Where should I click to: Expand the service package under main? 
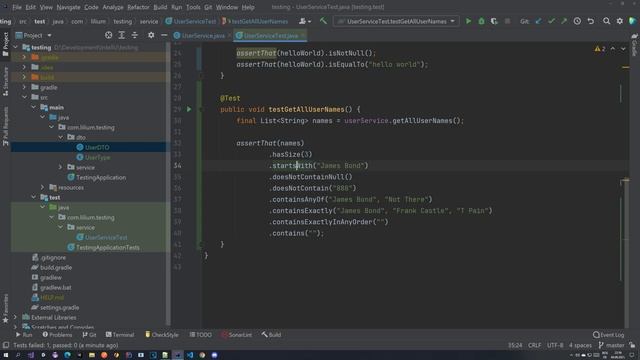click(60, 167)
